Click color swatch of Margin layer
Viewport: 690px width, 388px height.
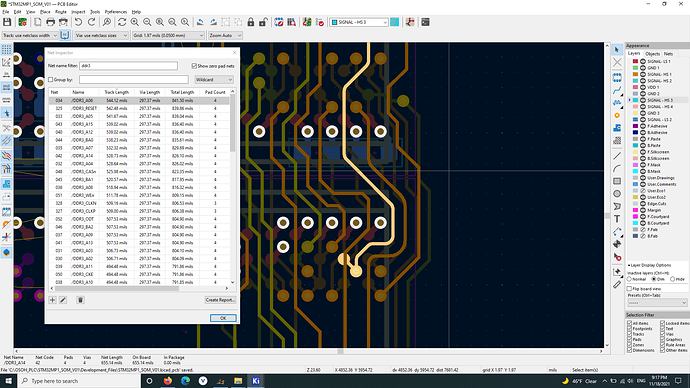coord(635,210)
